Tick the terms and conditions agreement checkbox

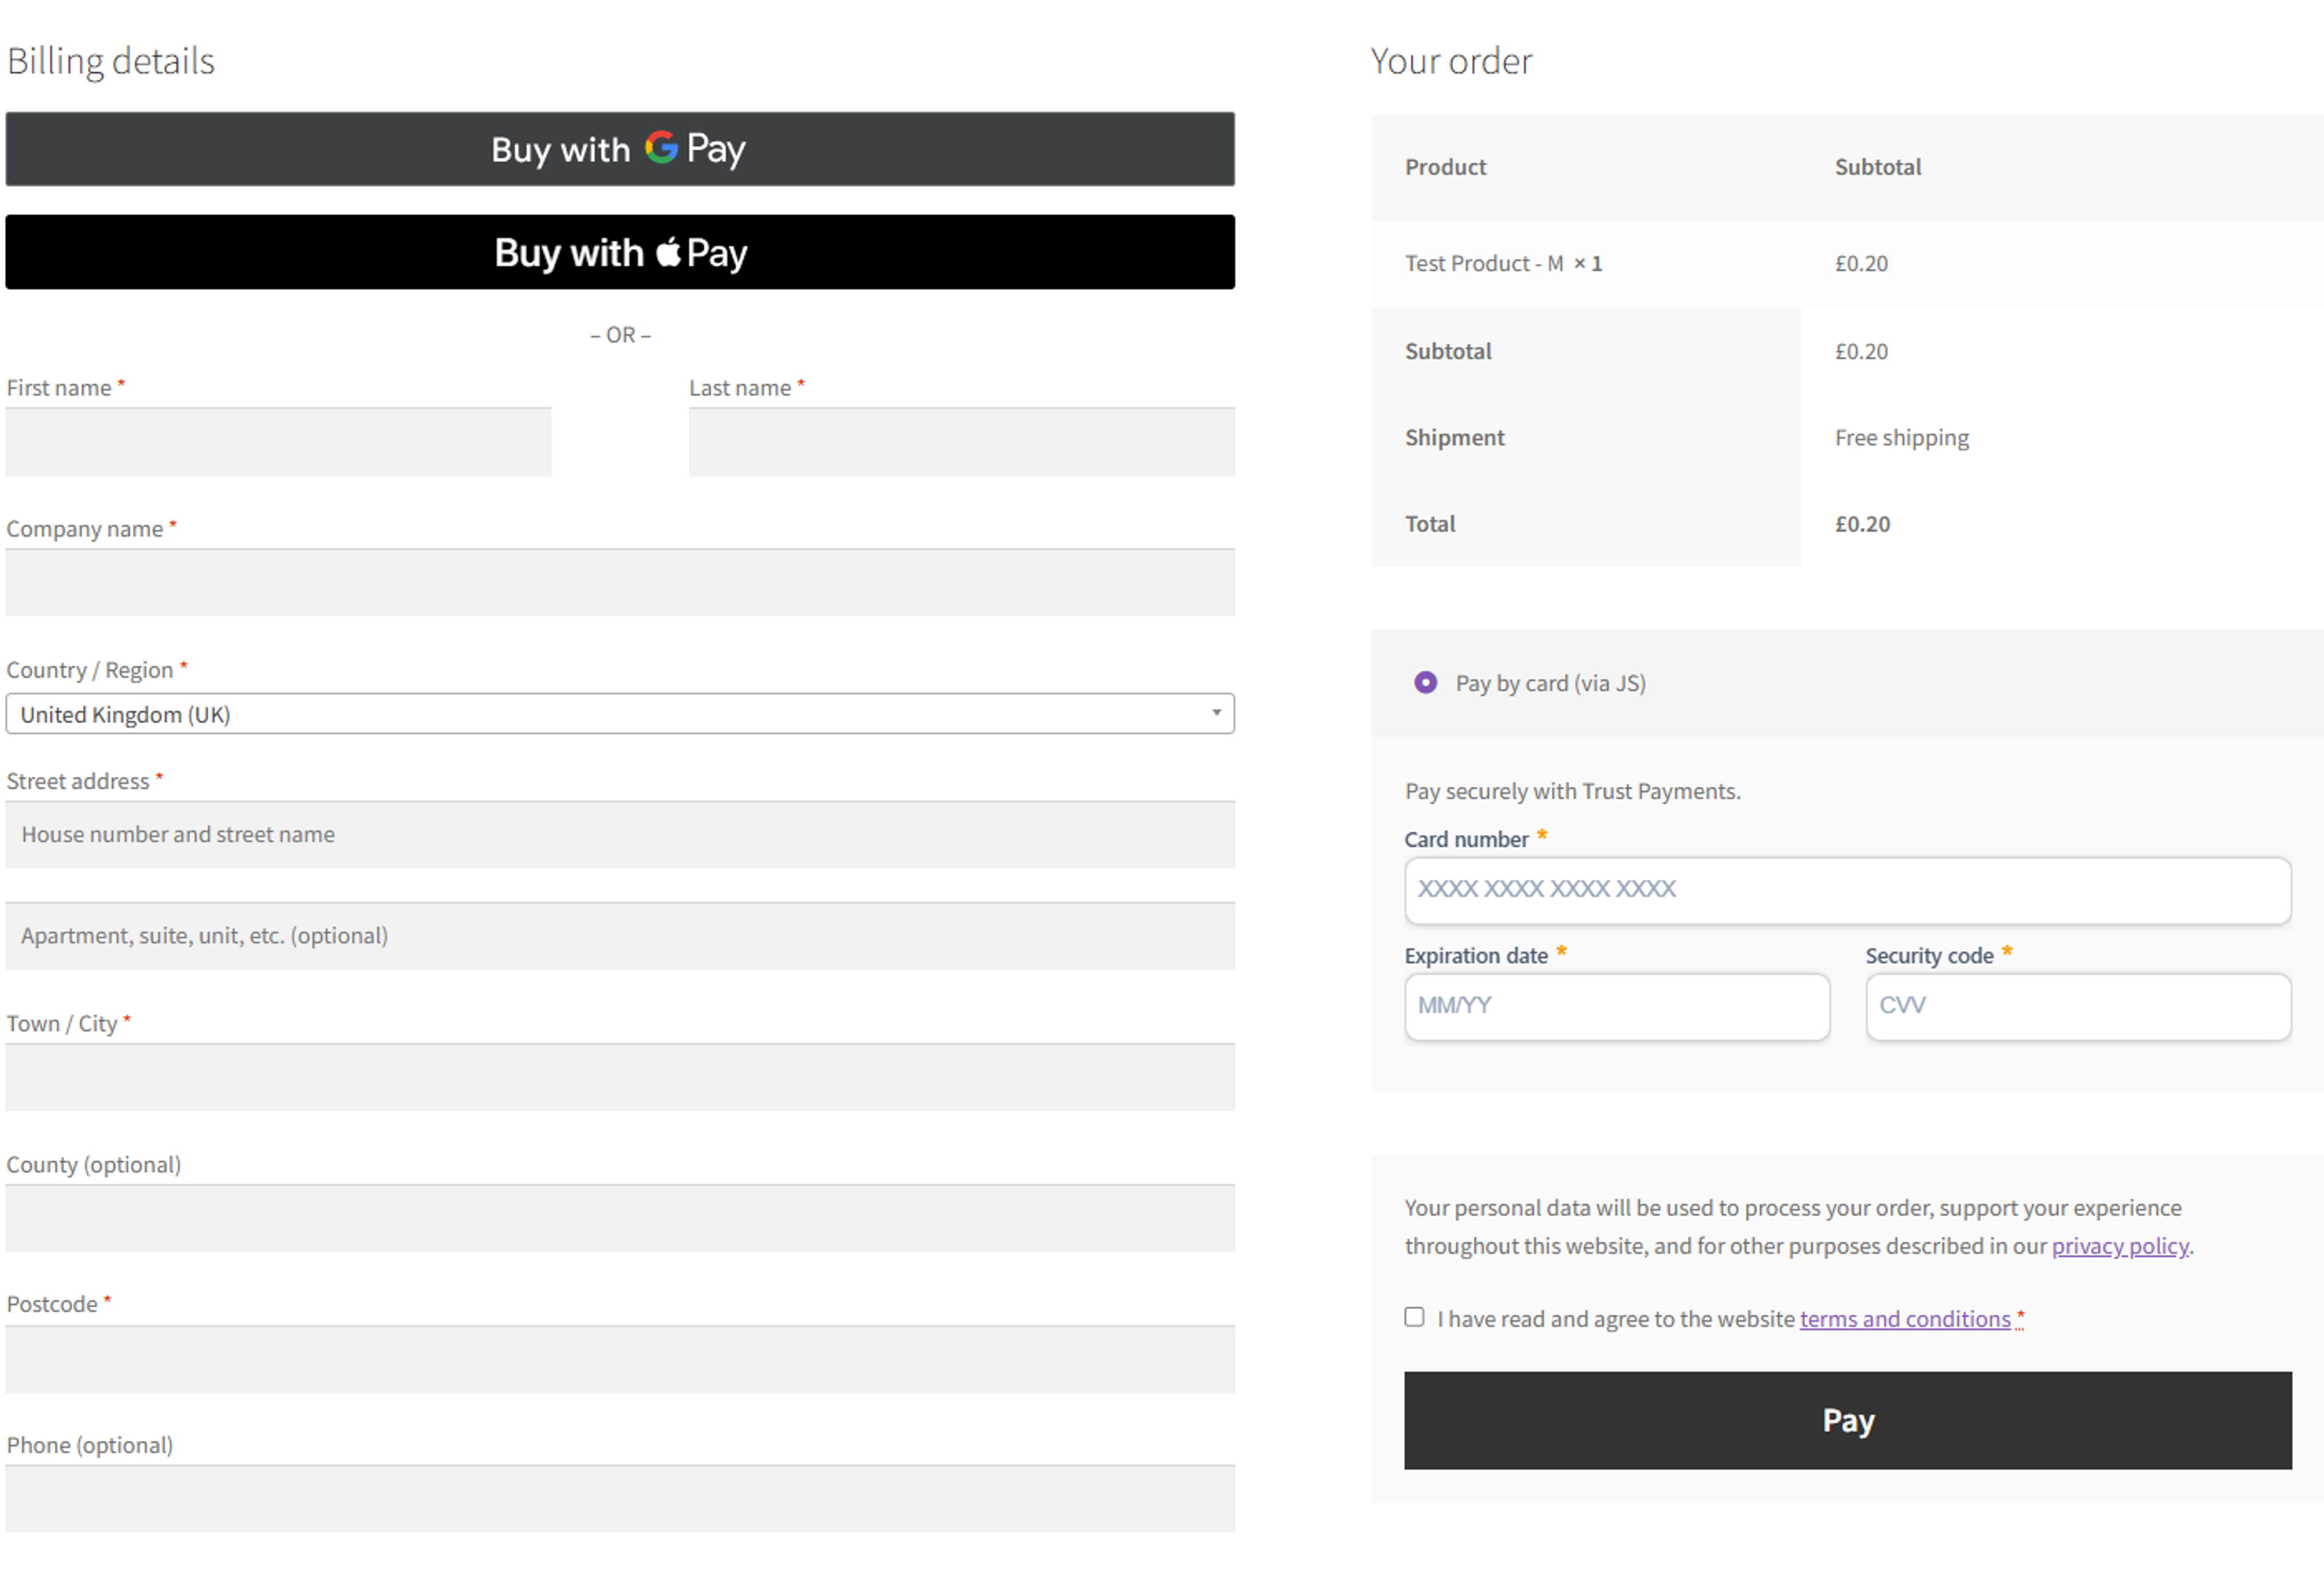1414,1317
